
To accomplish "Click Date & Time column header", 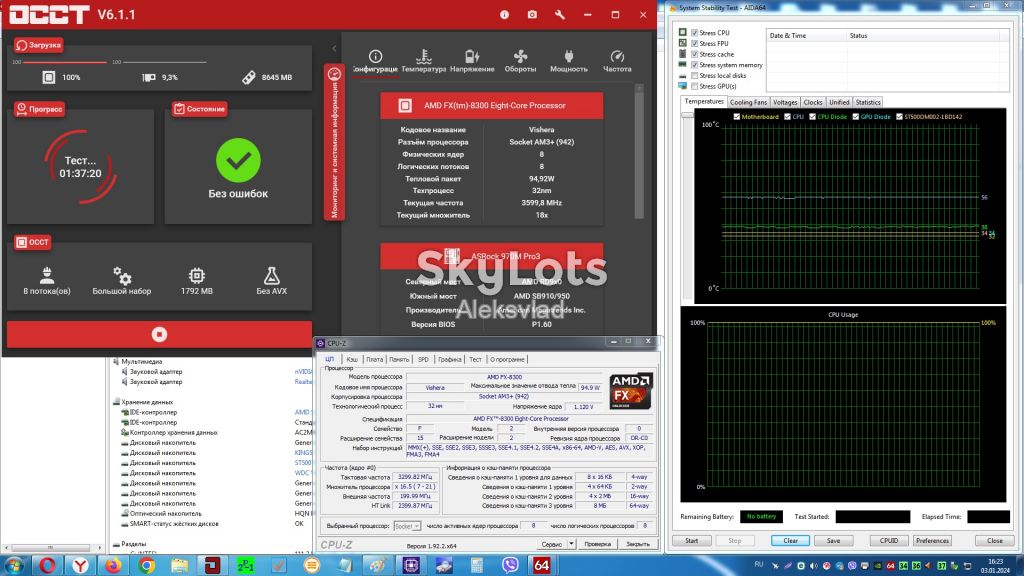I will pos(807,36).
